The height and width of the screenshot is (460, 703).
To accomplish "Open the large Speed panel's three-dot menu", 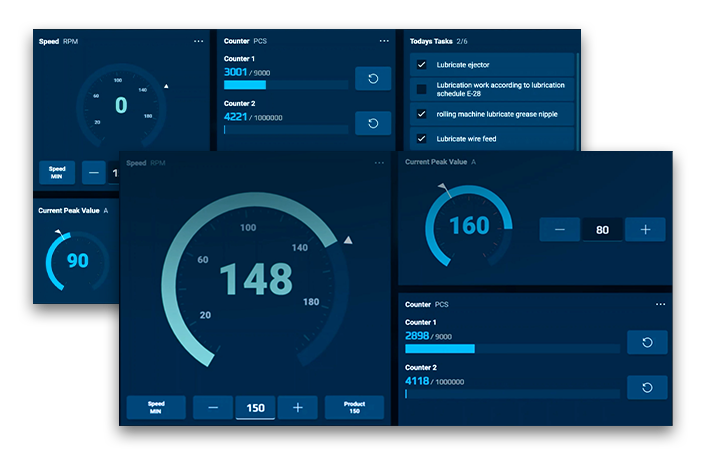I will pyautogui.click(x=379, y=162).
